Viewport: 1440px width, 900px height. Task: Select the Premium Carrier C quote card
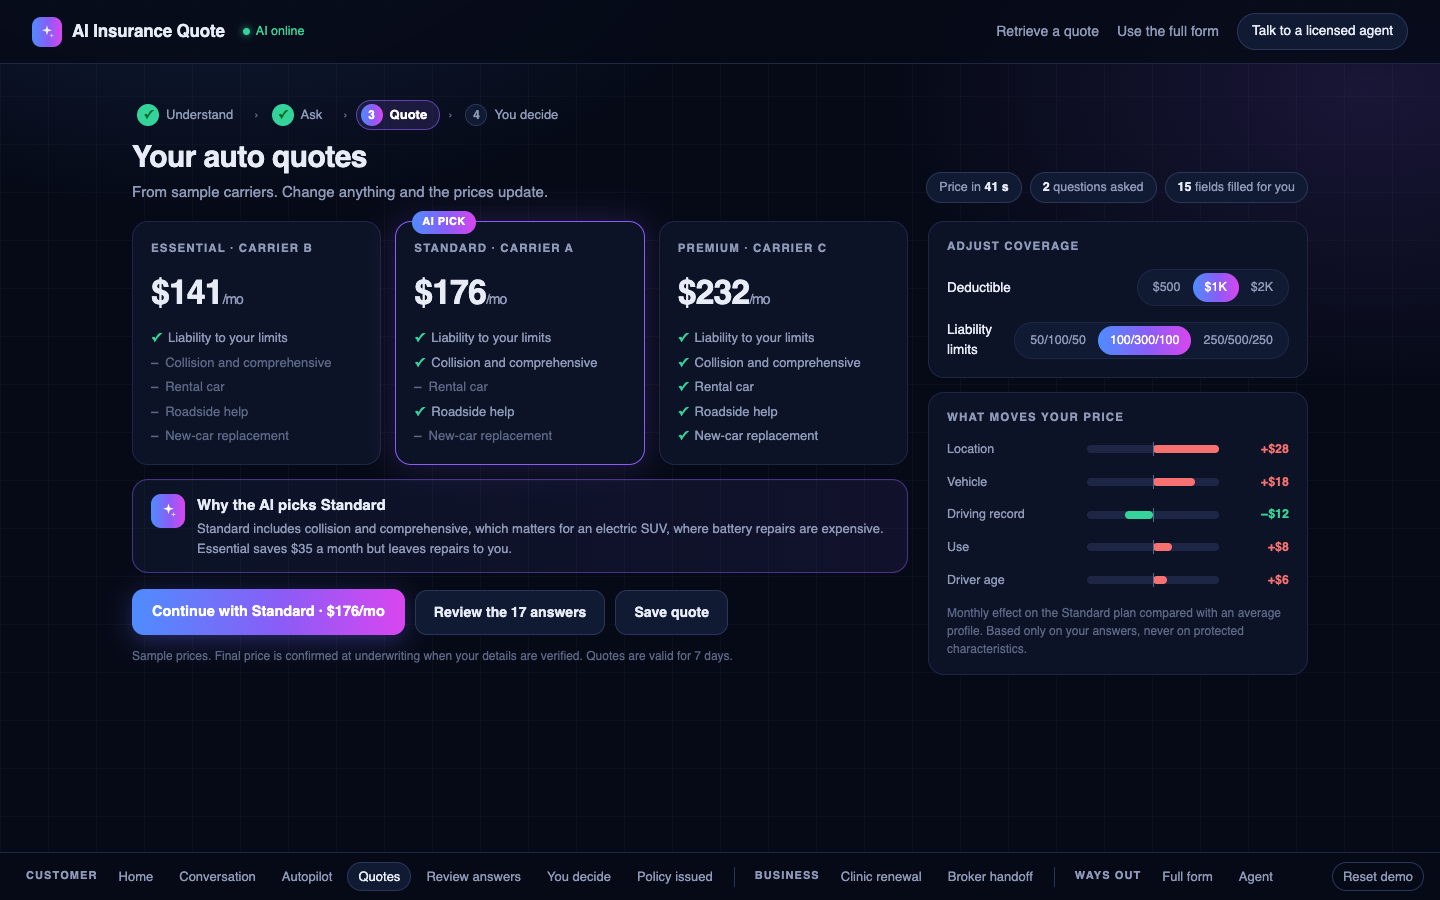pos(783,343)
